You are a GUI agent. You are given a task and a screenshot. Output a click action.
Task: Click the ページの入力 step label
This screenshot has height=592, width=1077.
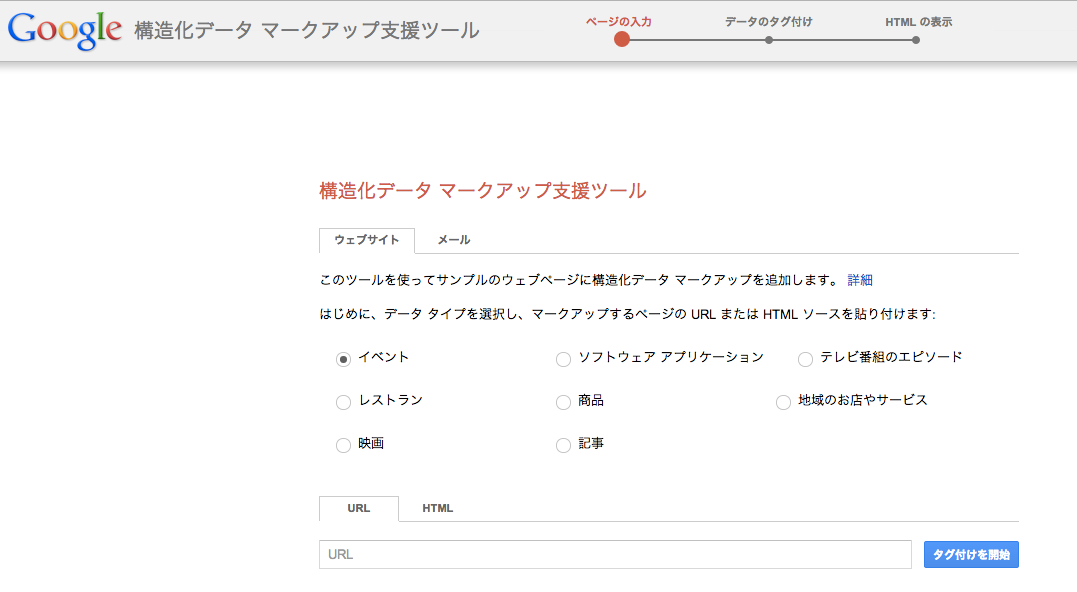[x=619, y=22]
